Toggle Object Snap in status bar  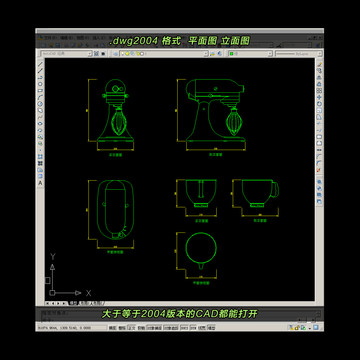tap(154, 328)
